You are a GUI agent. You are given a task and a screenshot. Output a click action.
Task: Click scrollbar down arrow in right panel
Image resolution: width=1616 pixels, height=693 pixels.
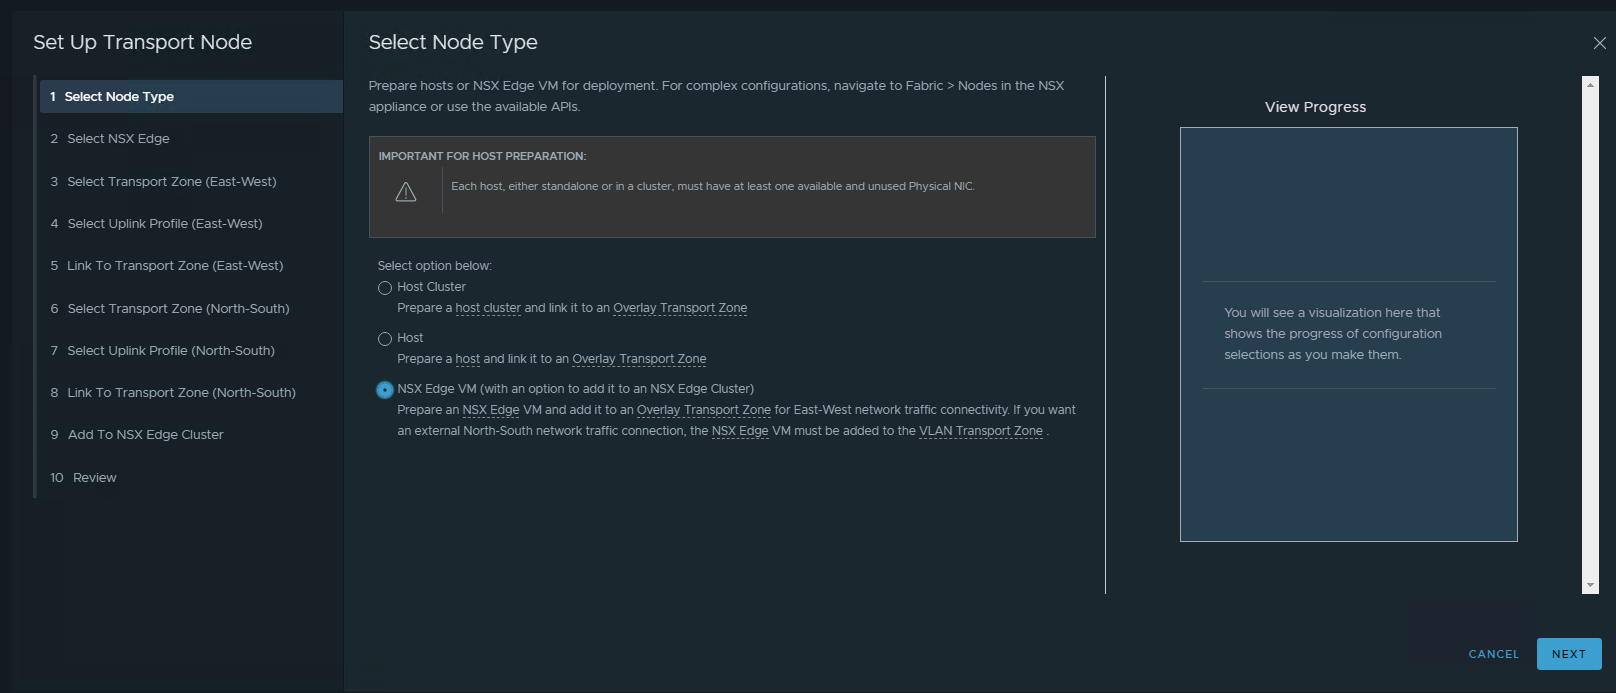[x=1590, y=585]
